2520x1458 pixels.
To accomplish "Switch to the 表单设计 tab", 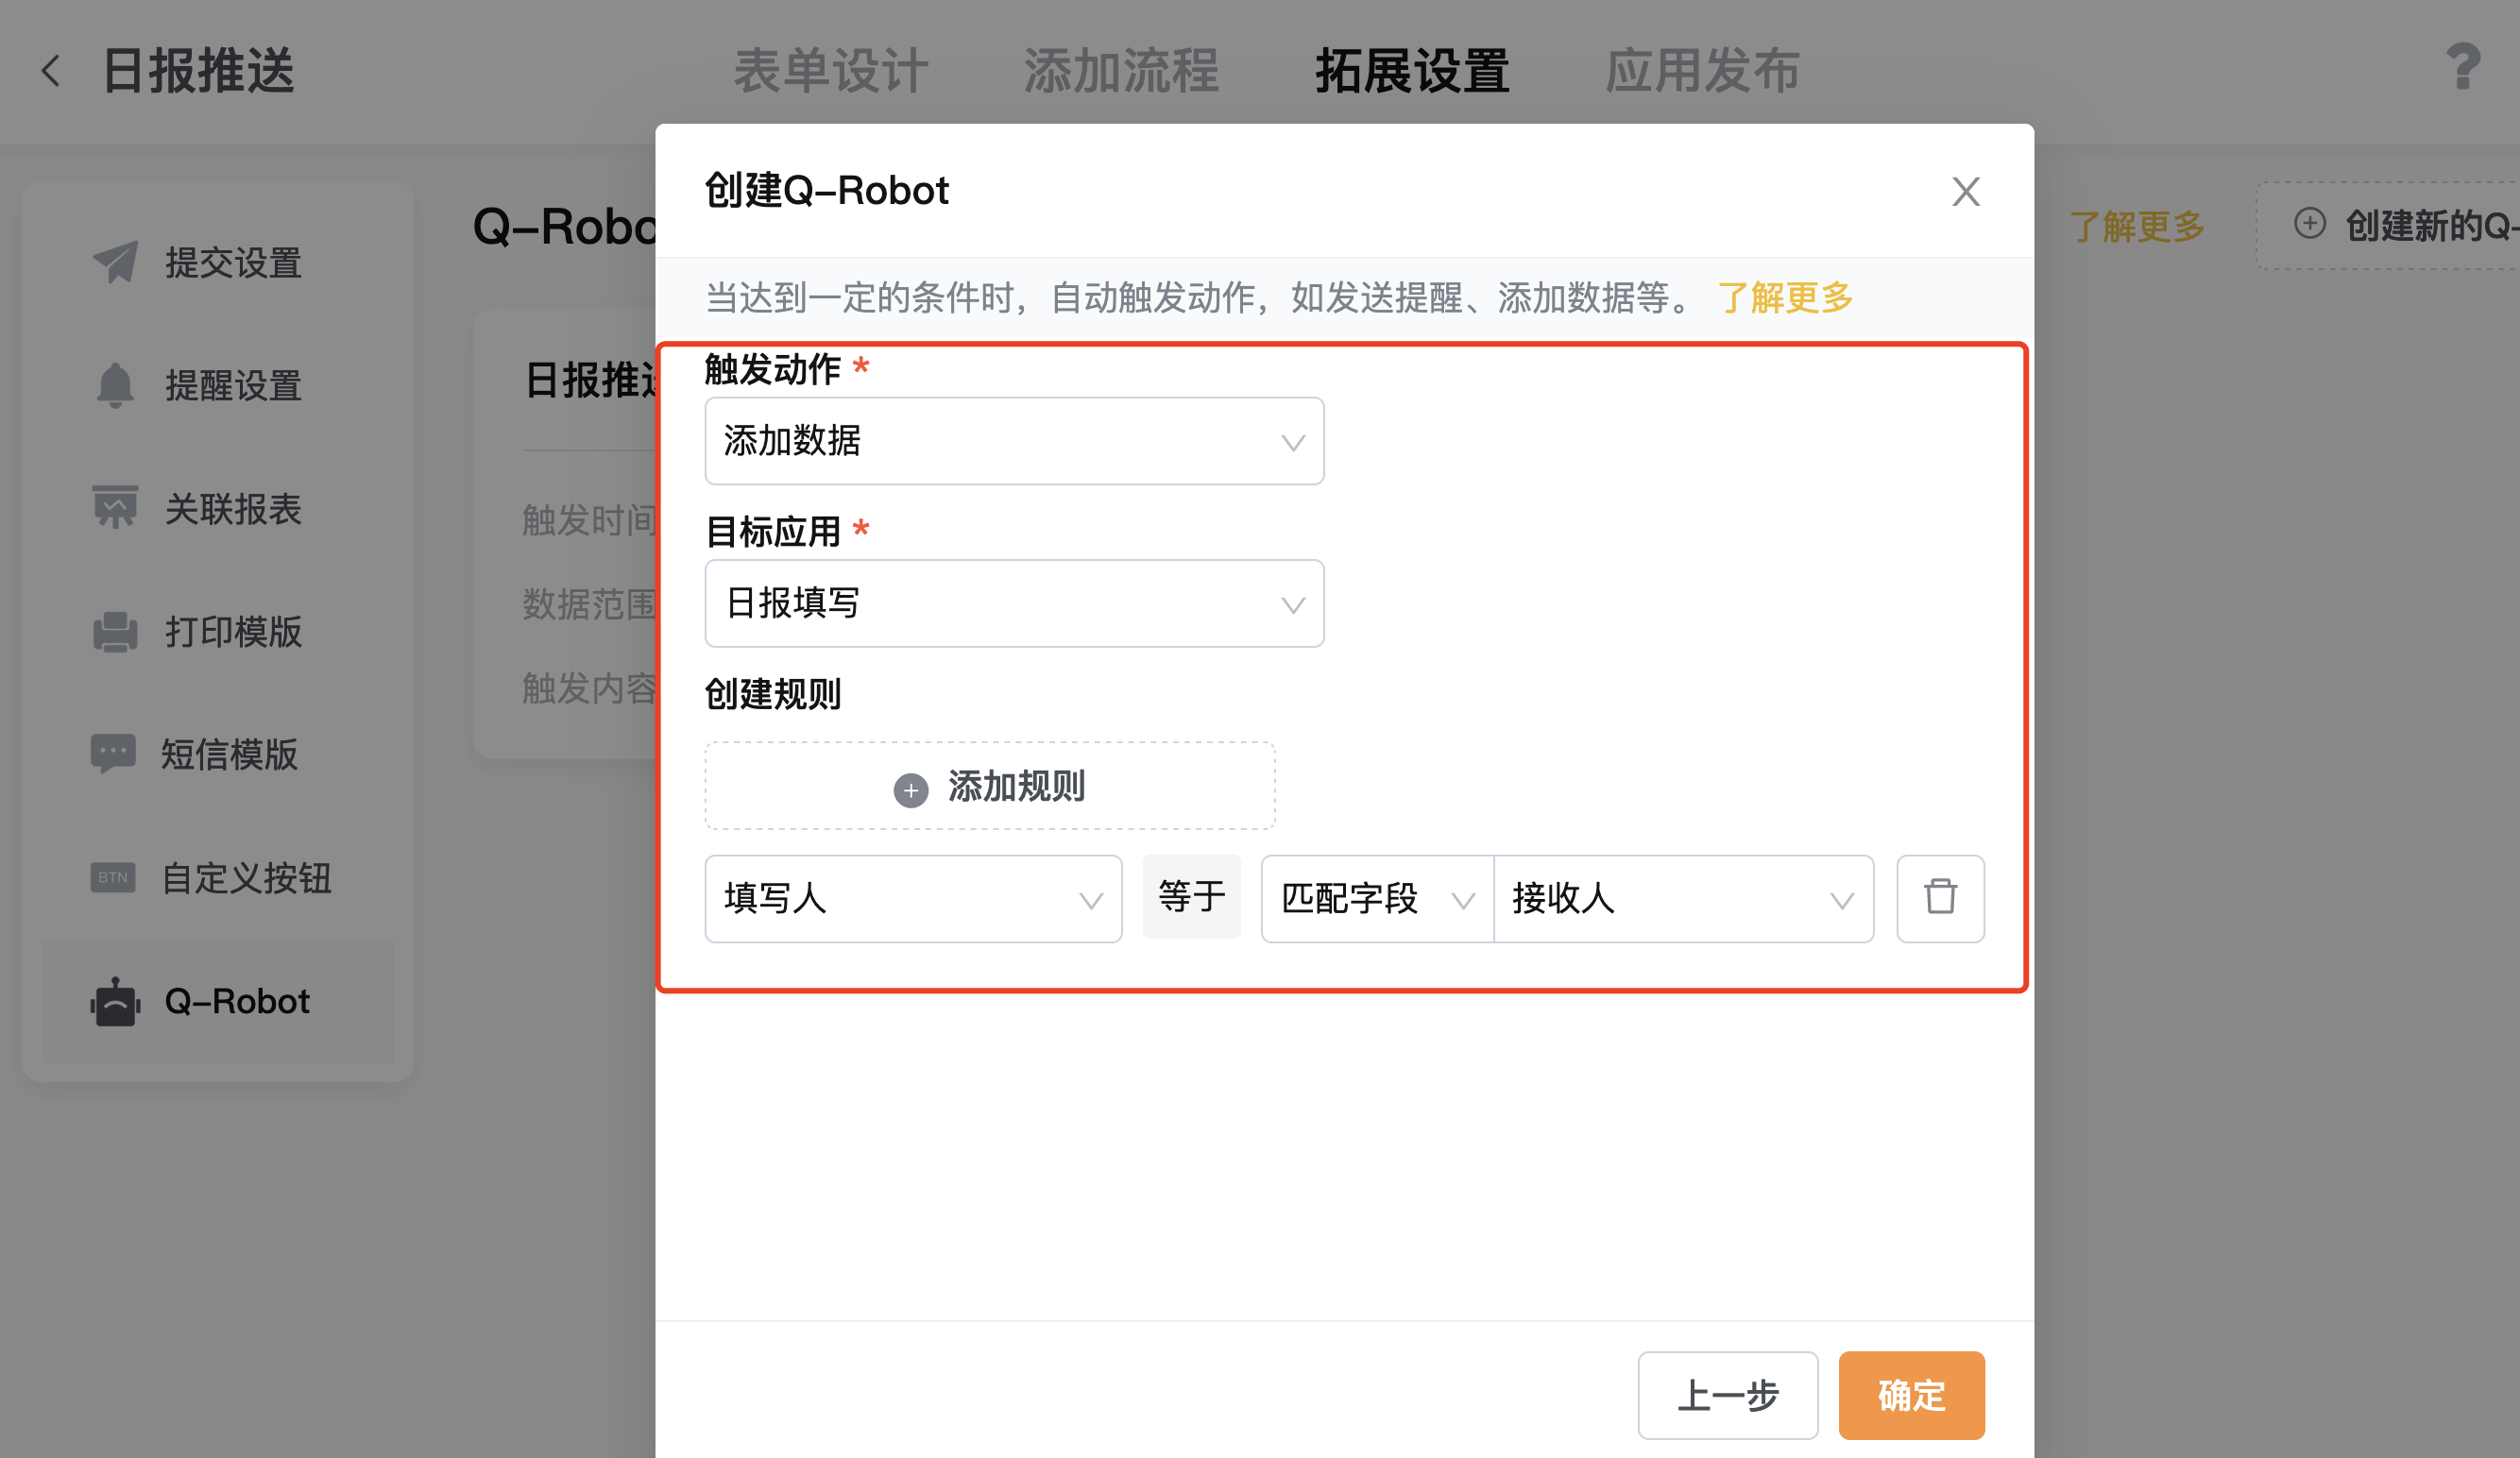I will click(831, 71).
